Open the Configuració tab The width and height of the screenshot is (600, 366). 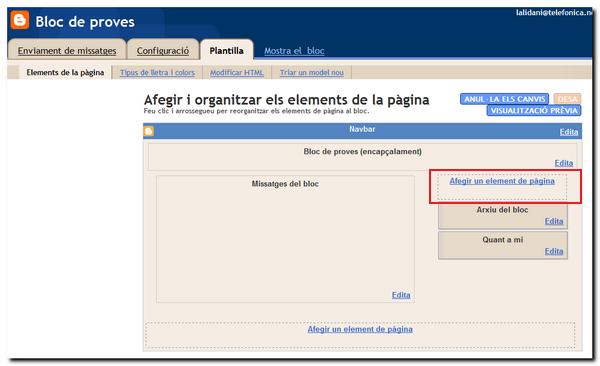pos(163,51)
